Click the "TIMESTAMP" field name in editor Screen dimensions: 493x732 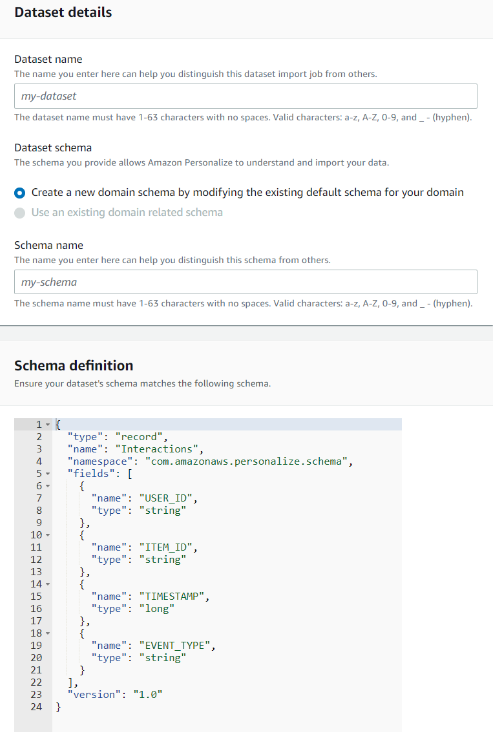pyautogui.click(x=171, y=597)
